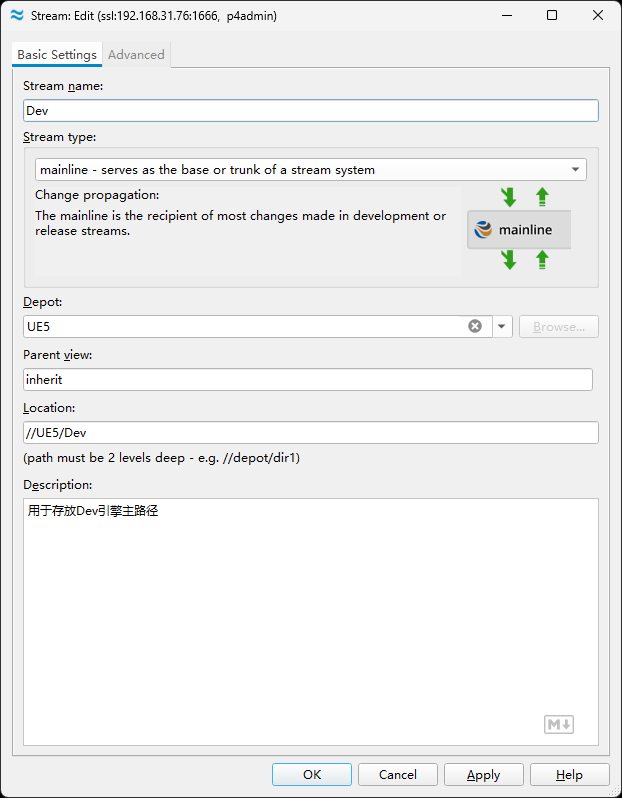Expand the Depot dropdown arrow
Screen dimensions: 622x798
coord(502,326)
